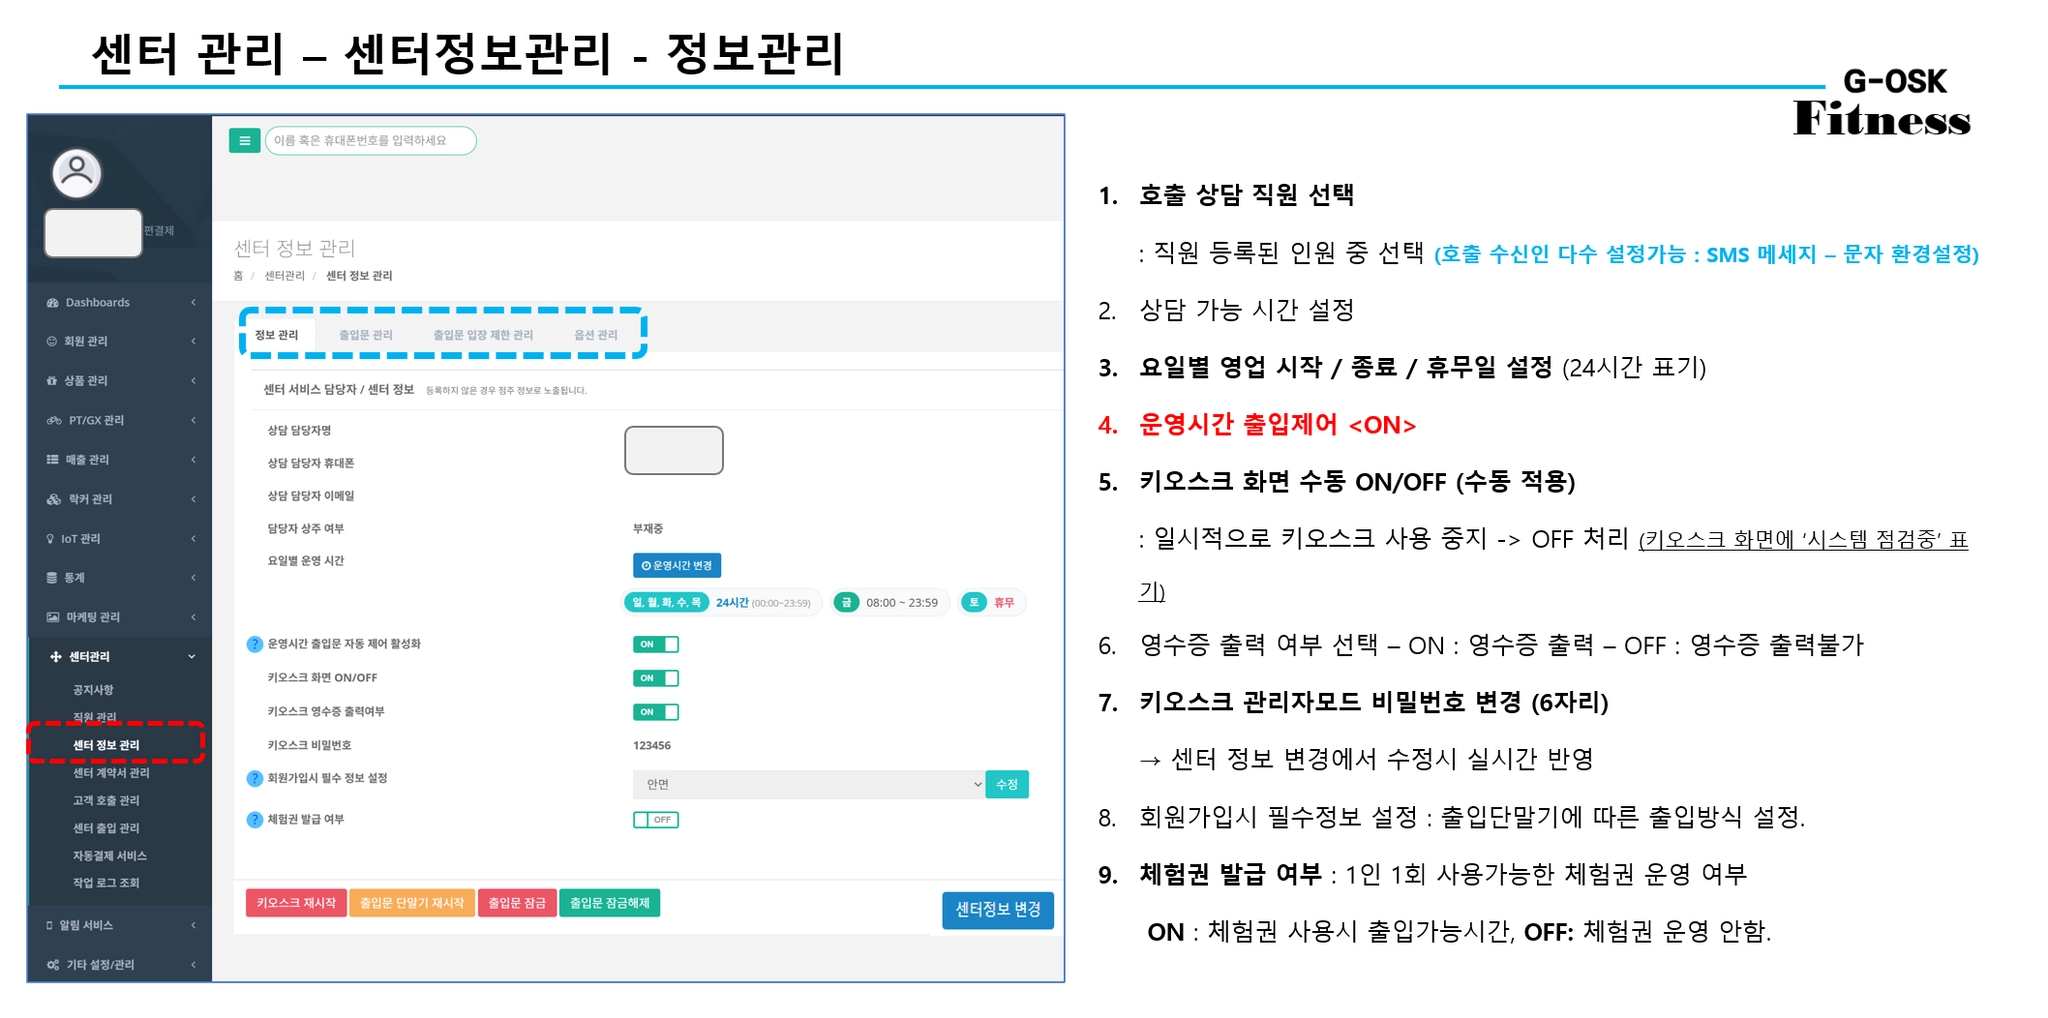Toggle 운영시간 출입문 자동 제어 switch
The width and height of the screenshot is (2048, 1018).
656,645
